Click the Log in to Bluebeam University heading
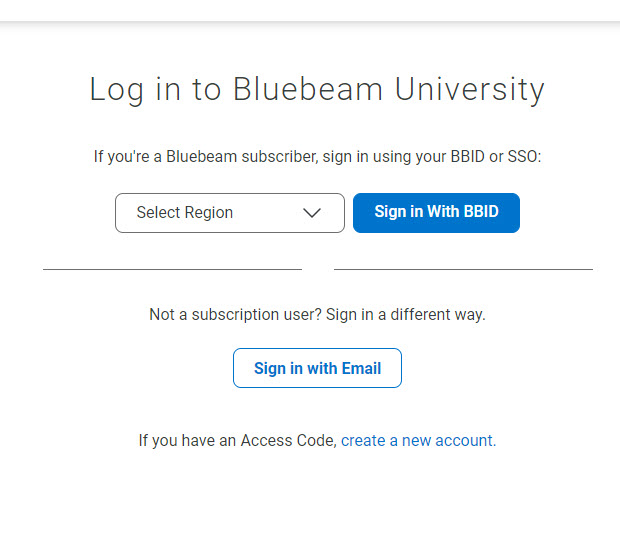This screenshot has width=620, height=550. [x=317, y=90]
